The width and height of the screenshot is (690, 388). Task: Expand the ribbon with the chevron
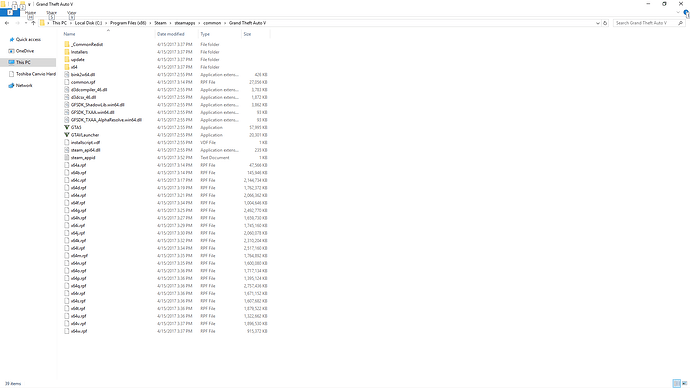(x=678, y=12)
